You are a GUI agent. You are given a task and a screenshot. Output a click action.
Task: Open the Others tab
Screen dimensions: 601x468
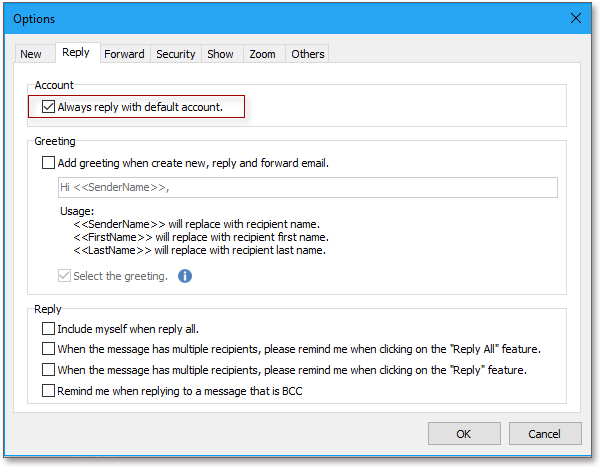tap(308, 54)
